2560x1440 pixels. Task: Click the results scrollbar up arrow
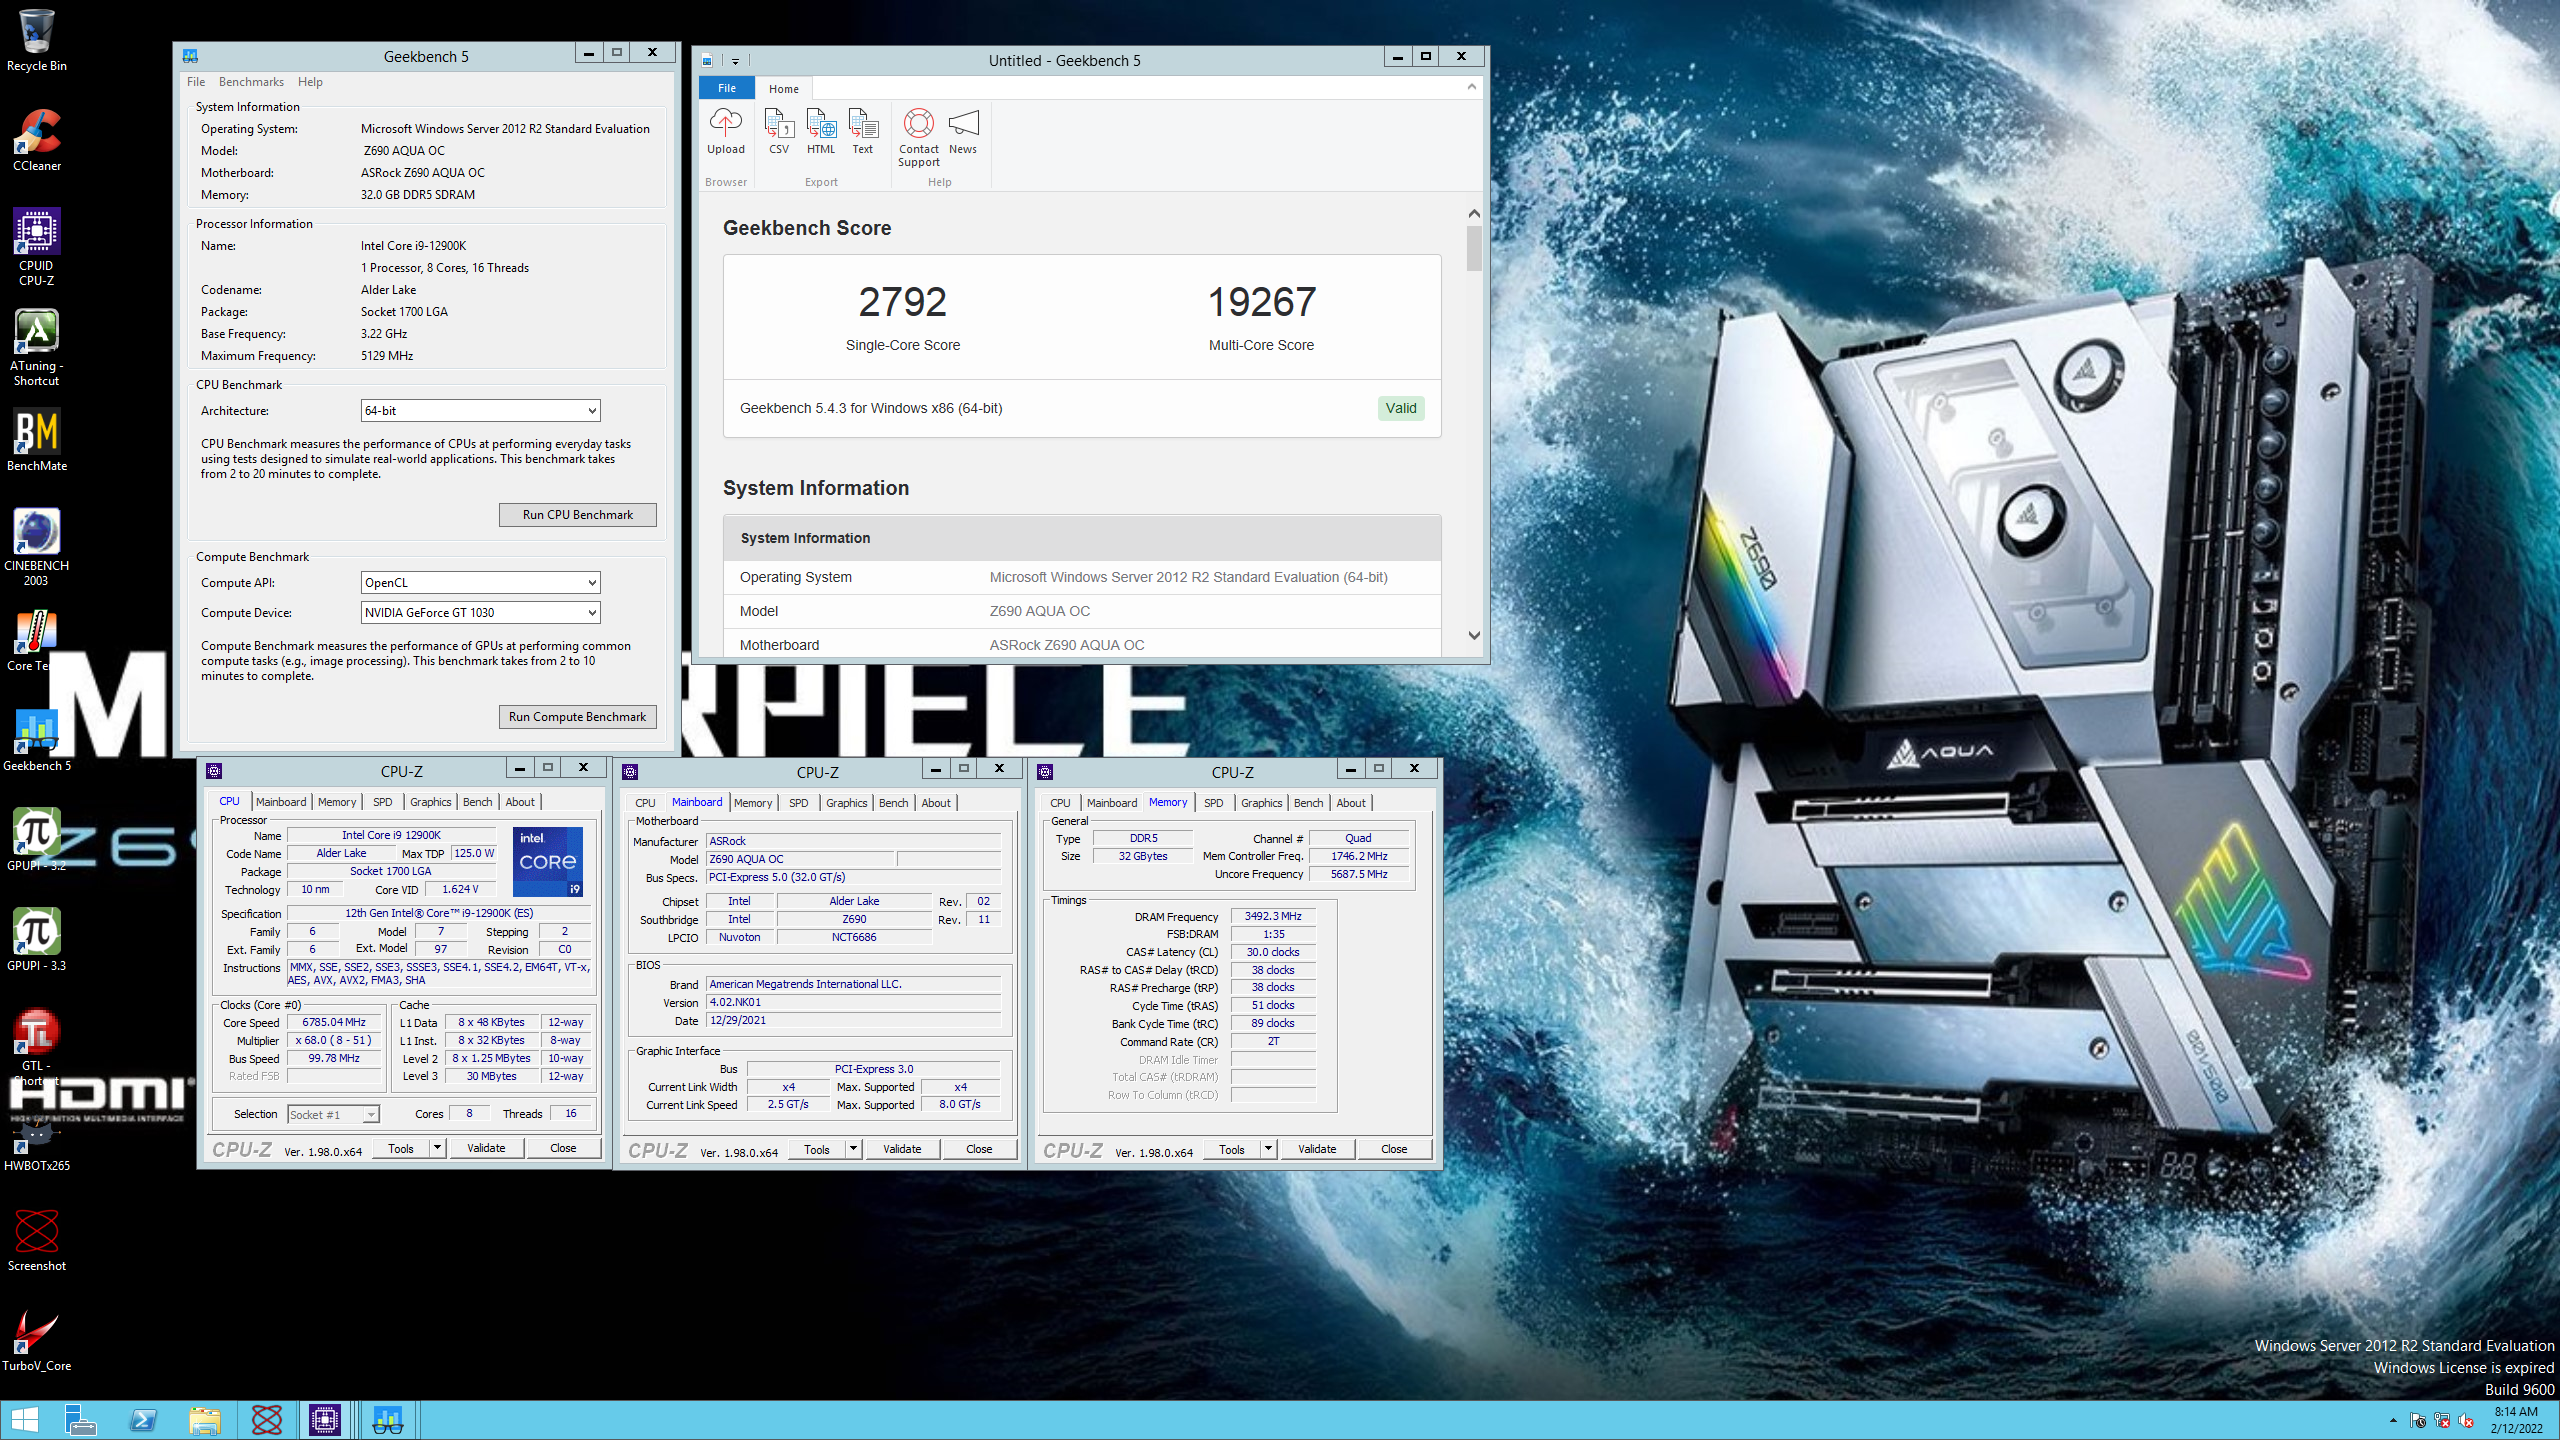coord(1474,213)
